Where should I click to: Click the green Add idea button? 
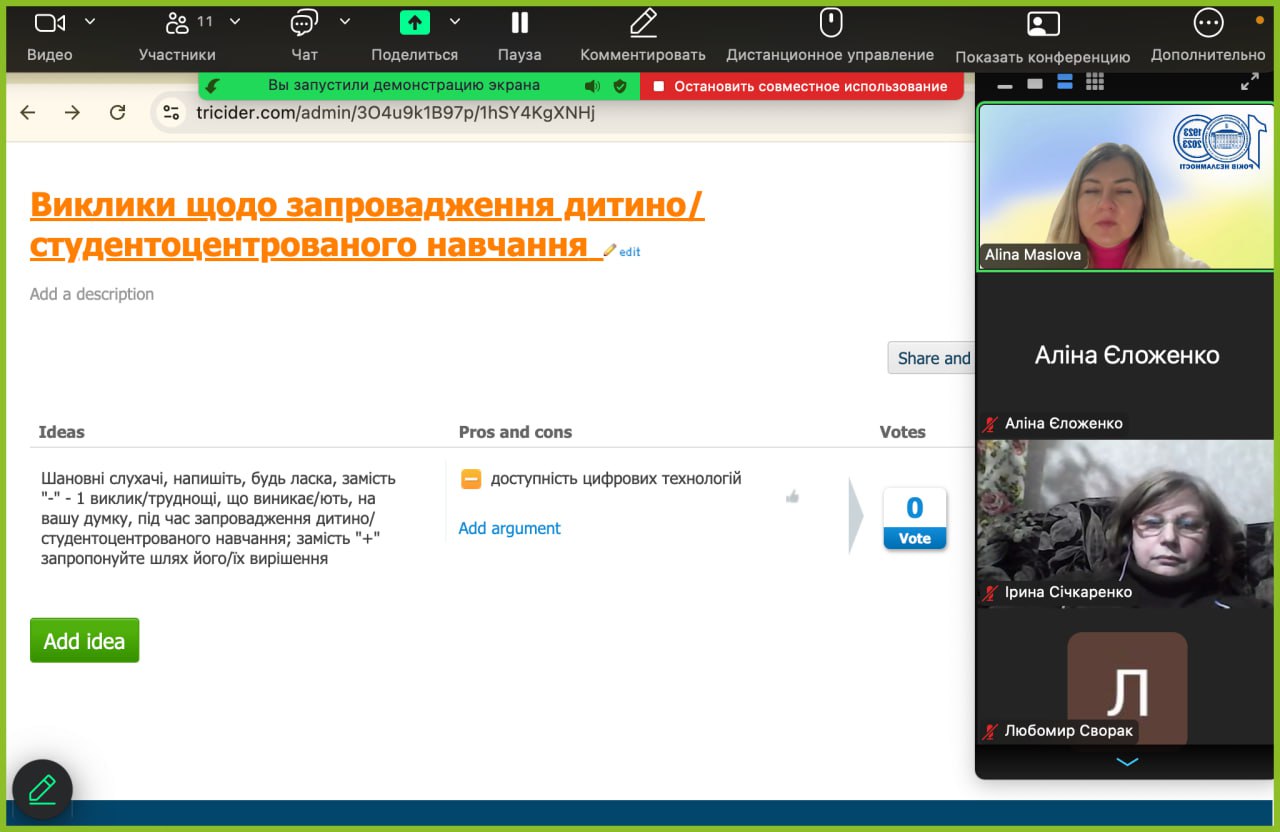84,640
